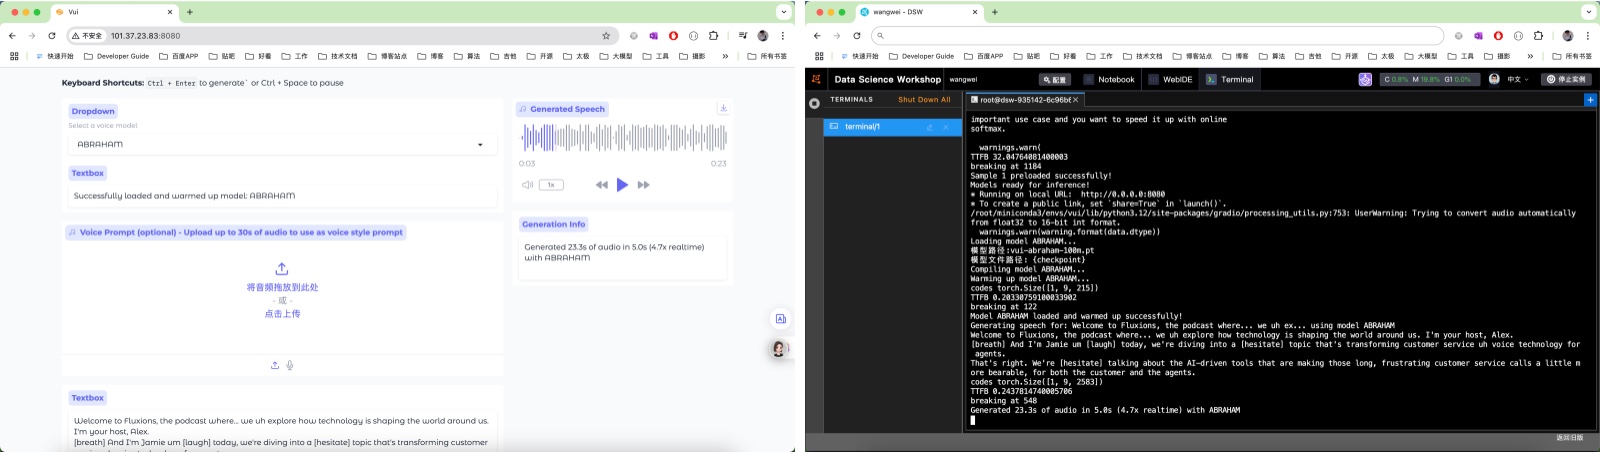Open the apps grid in Vui bookmarks bar
The image size is (1600, 452).
tap(14, 56)
